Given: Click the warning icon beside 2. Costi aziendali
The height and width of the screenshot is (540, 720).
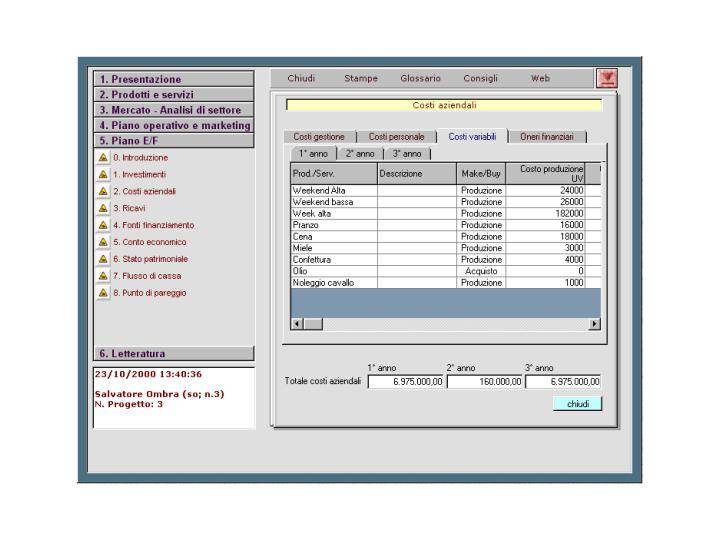Looking at the screenshot, I should (103, 191).
